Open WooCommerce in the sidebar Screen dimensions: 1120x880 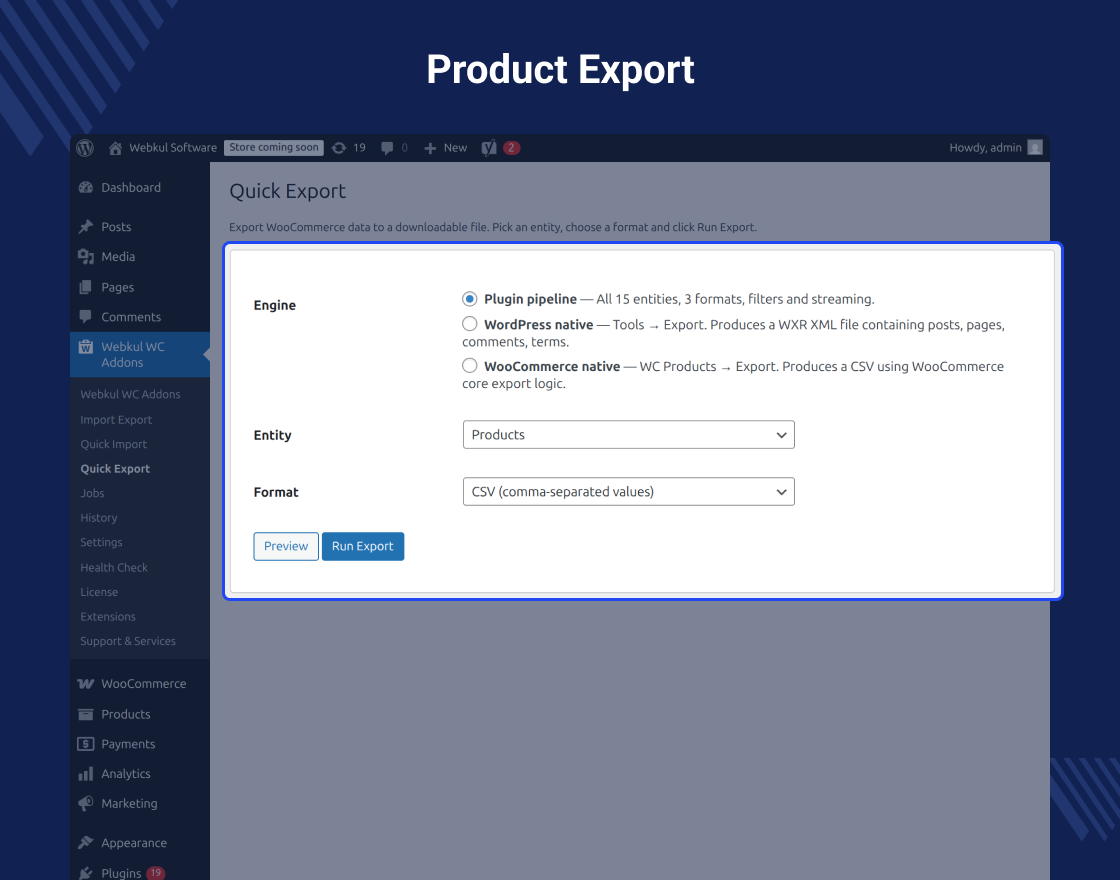[144, 684]
